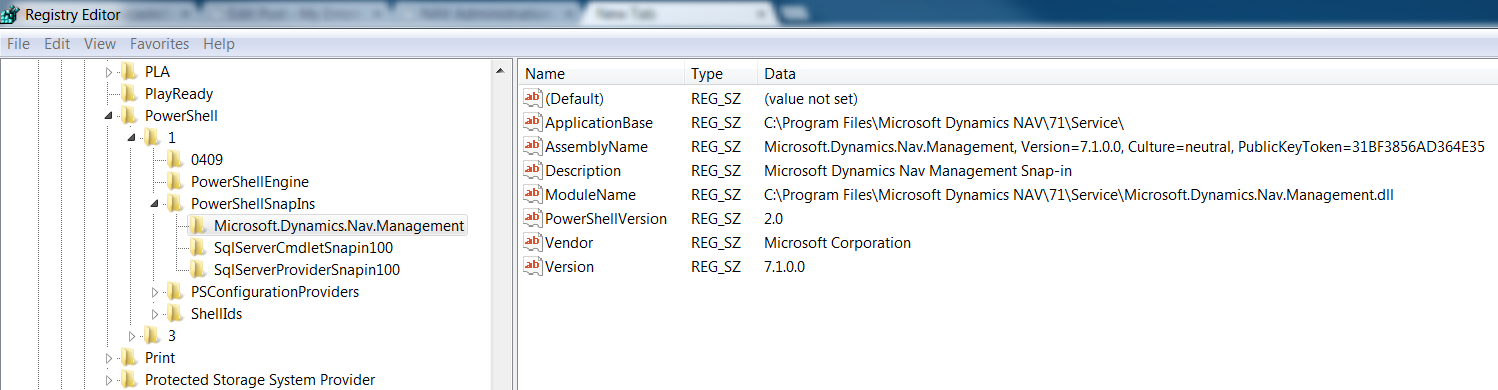Click the SqlServerProviderSnapin100 folder icon
Screen dimensions: 1498x390
point(197,270)
